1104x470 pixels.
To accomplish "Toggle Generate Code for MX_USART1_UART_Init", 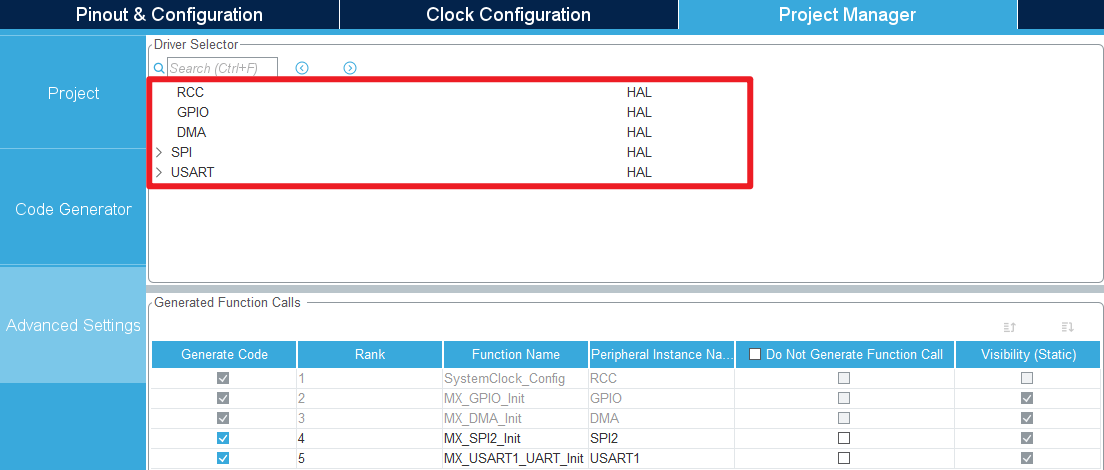I will pyautogui.click(x=223, y=458).
